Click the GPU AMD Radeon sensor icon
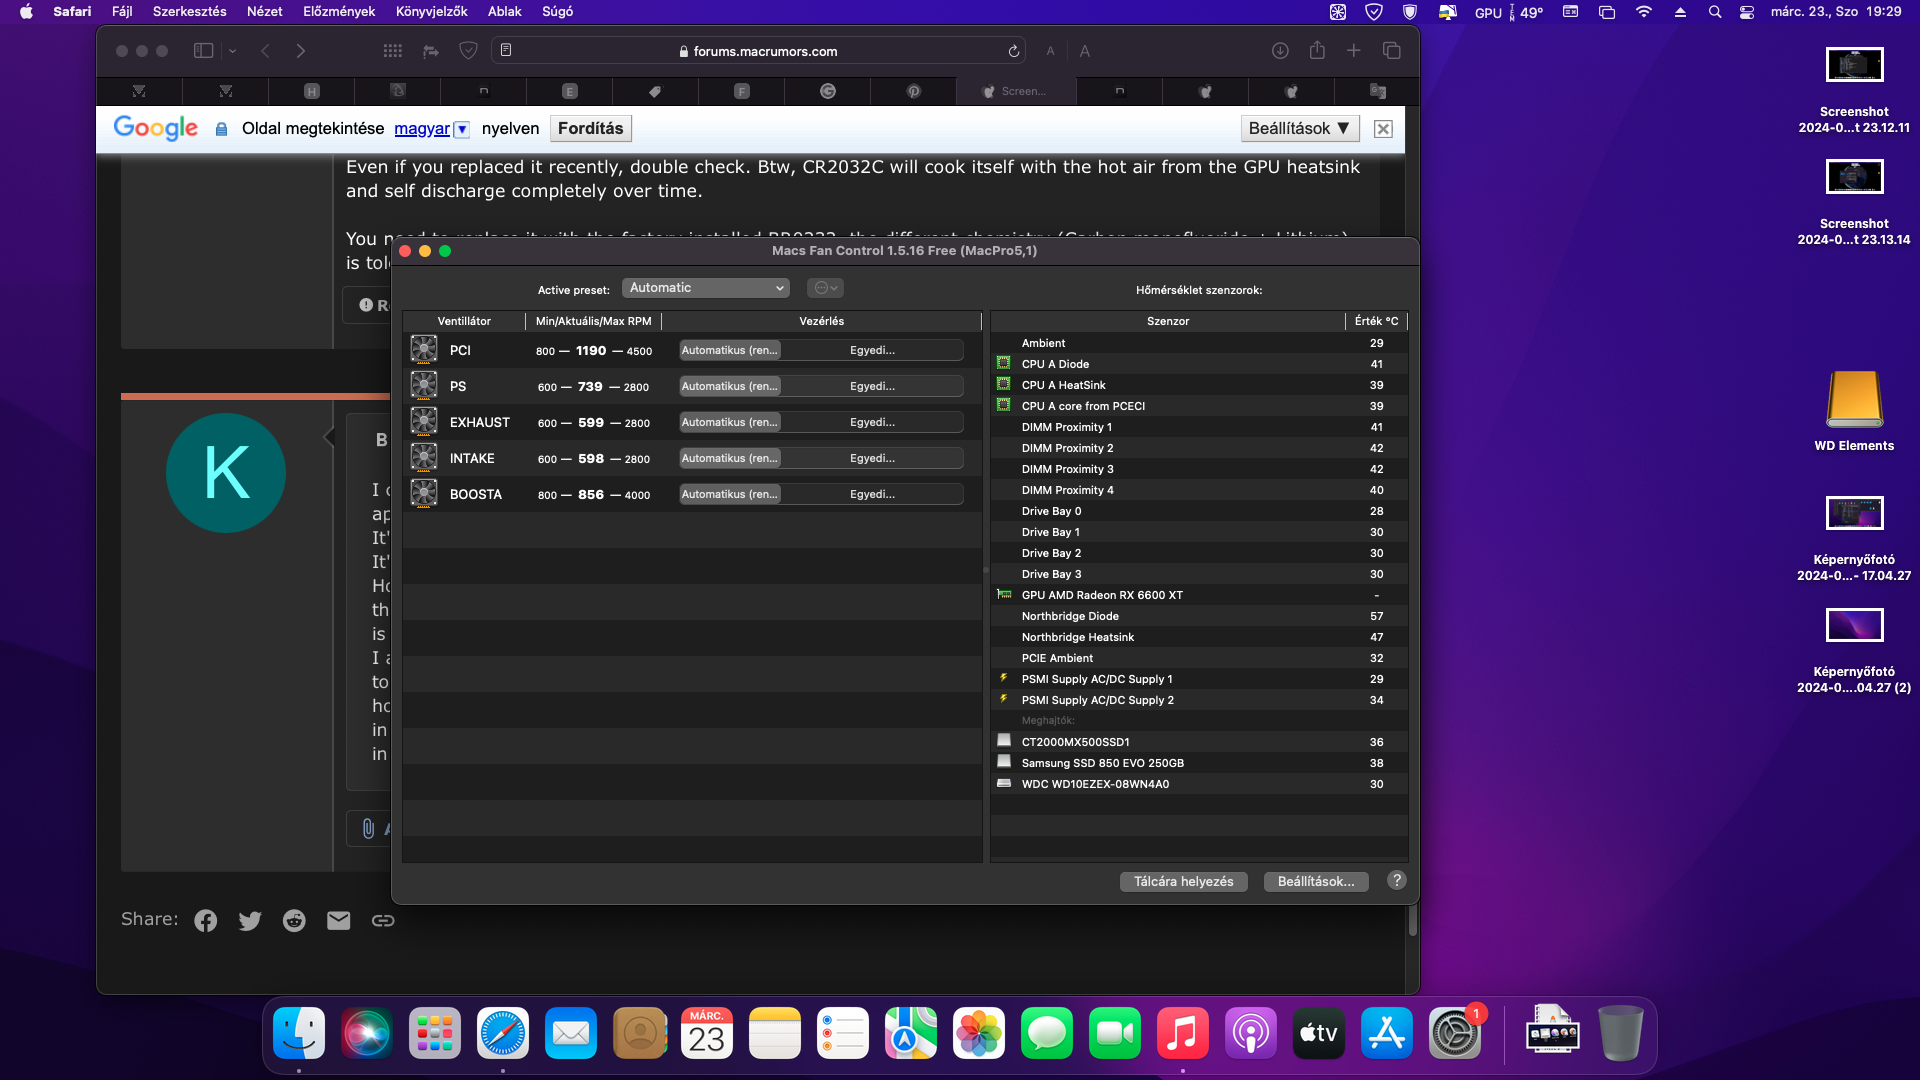 [x=1004, y=594]
